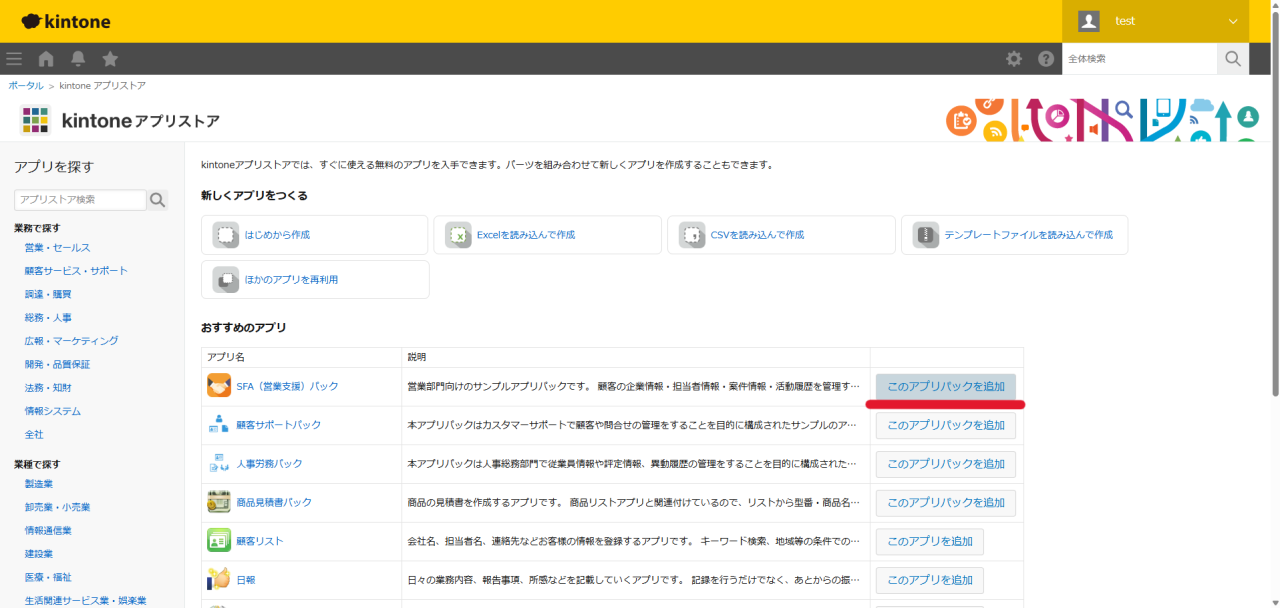Open the 日報 app link
Screen dimensions: 1280x608
click(246, 580)
